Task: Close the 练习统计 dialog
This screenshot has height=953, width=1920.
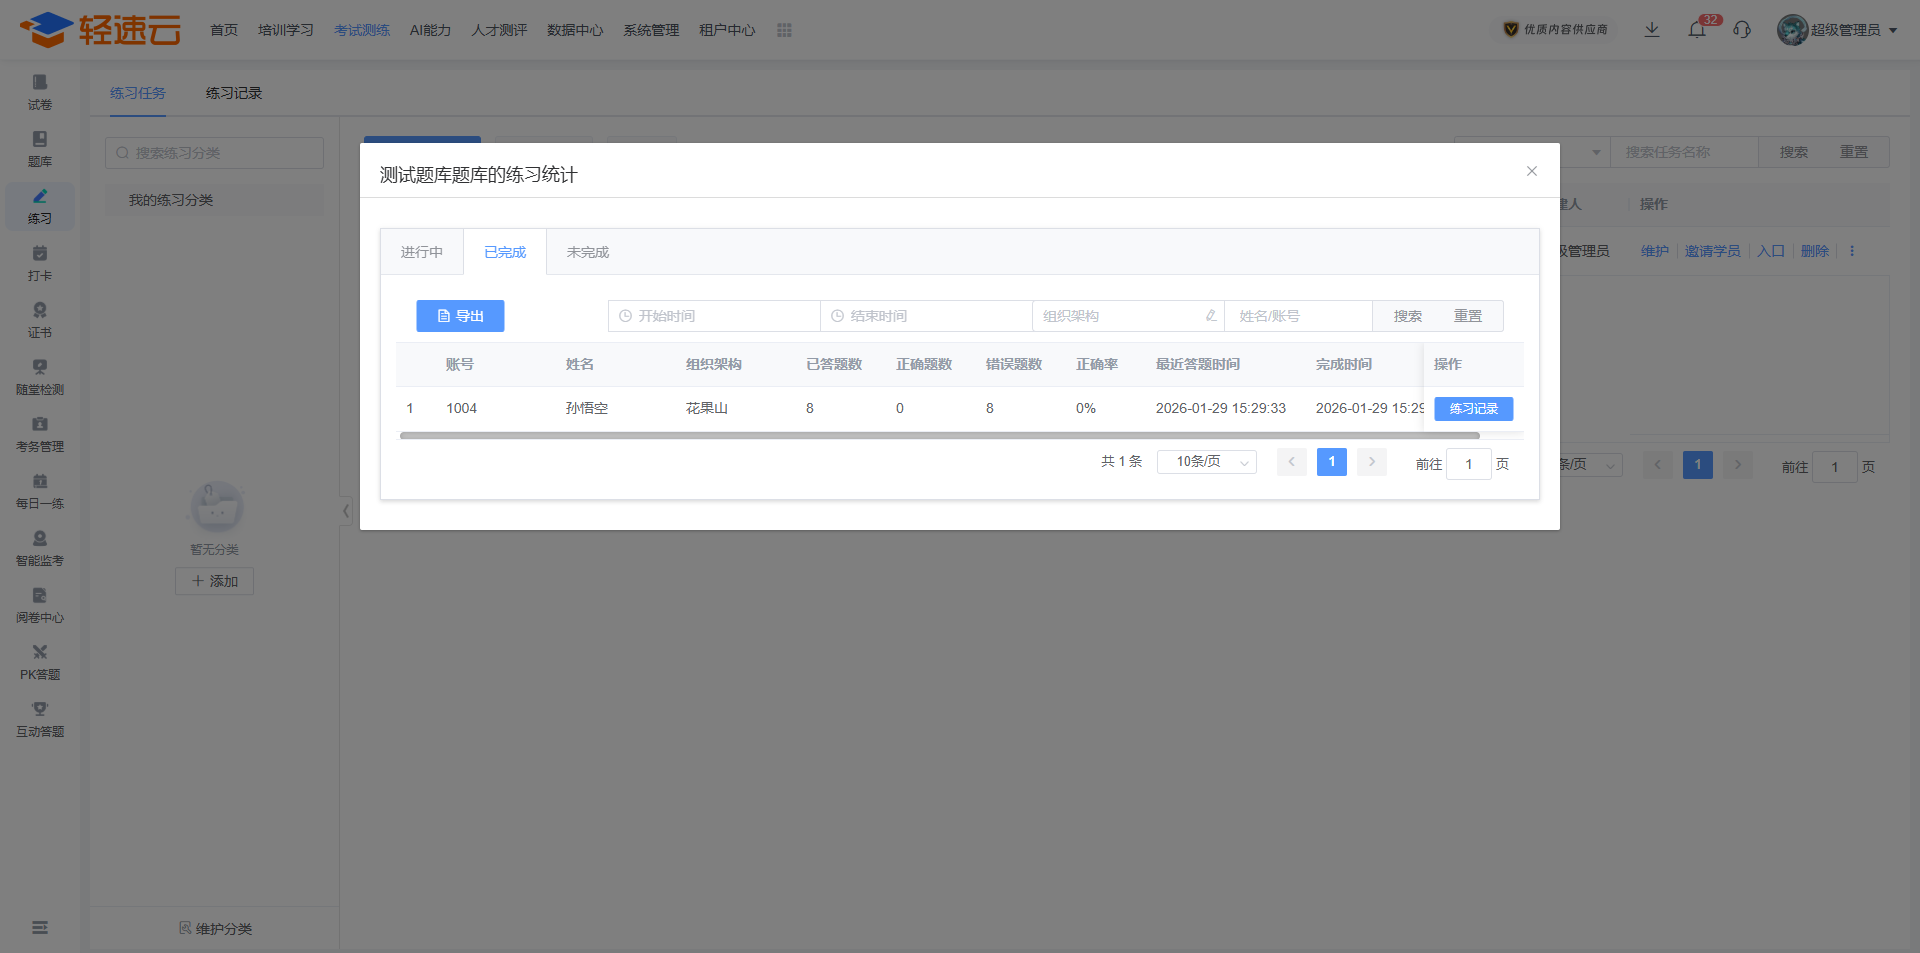Action: click(1531, 171)
